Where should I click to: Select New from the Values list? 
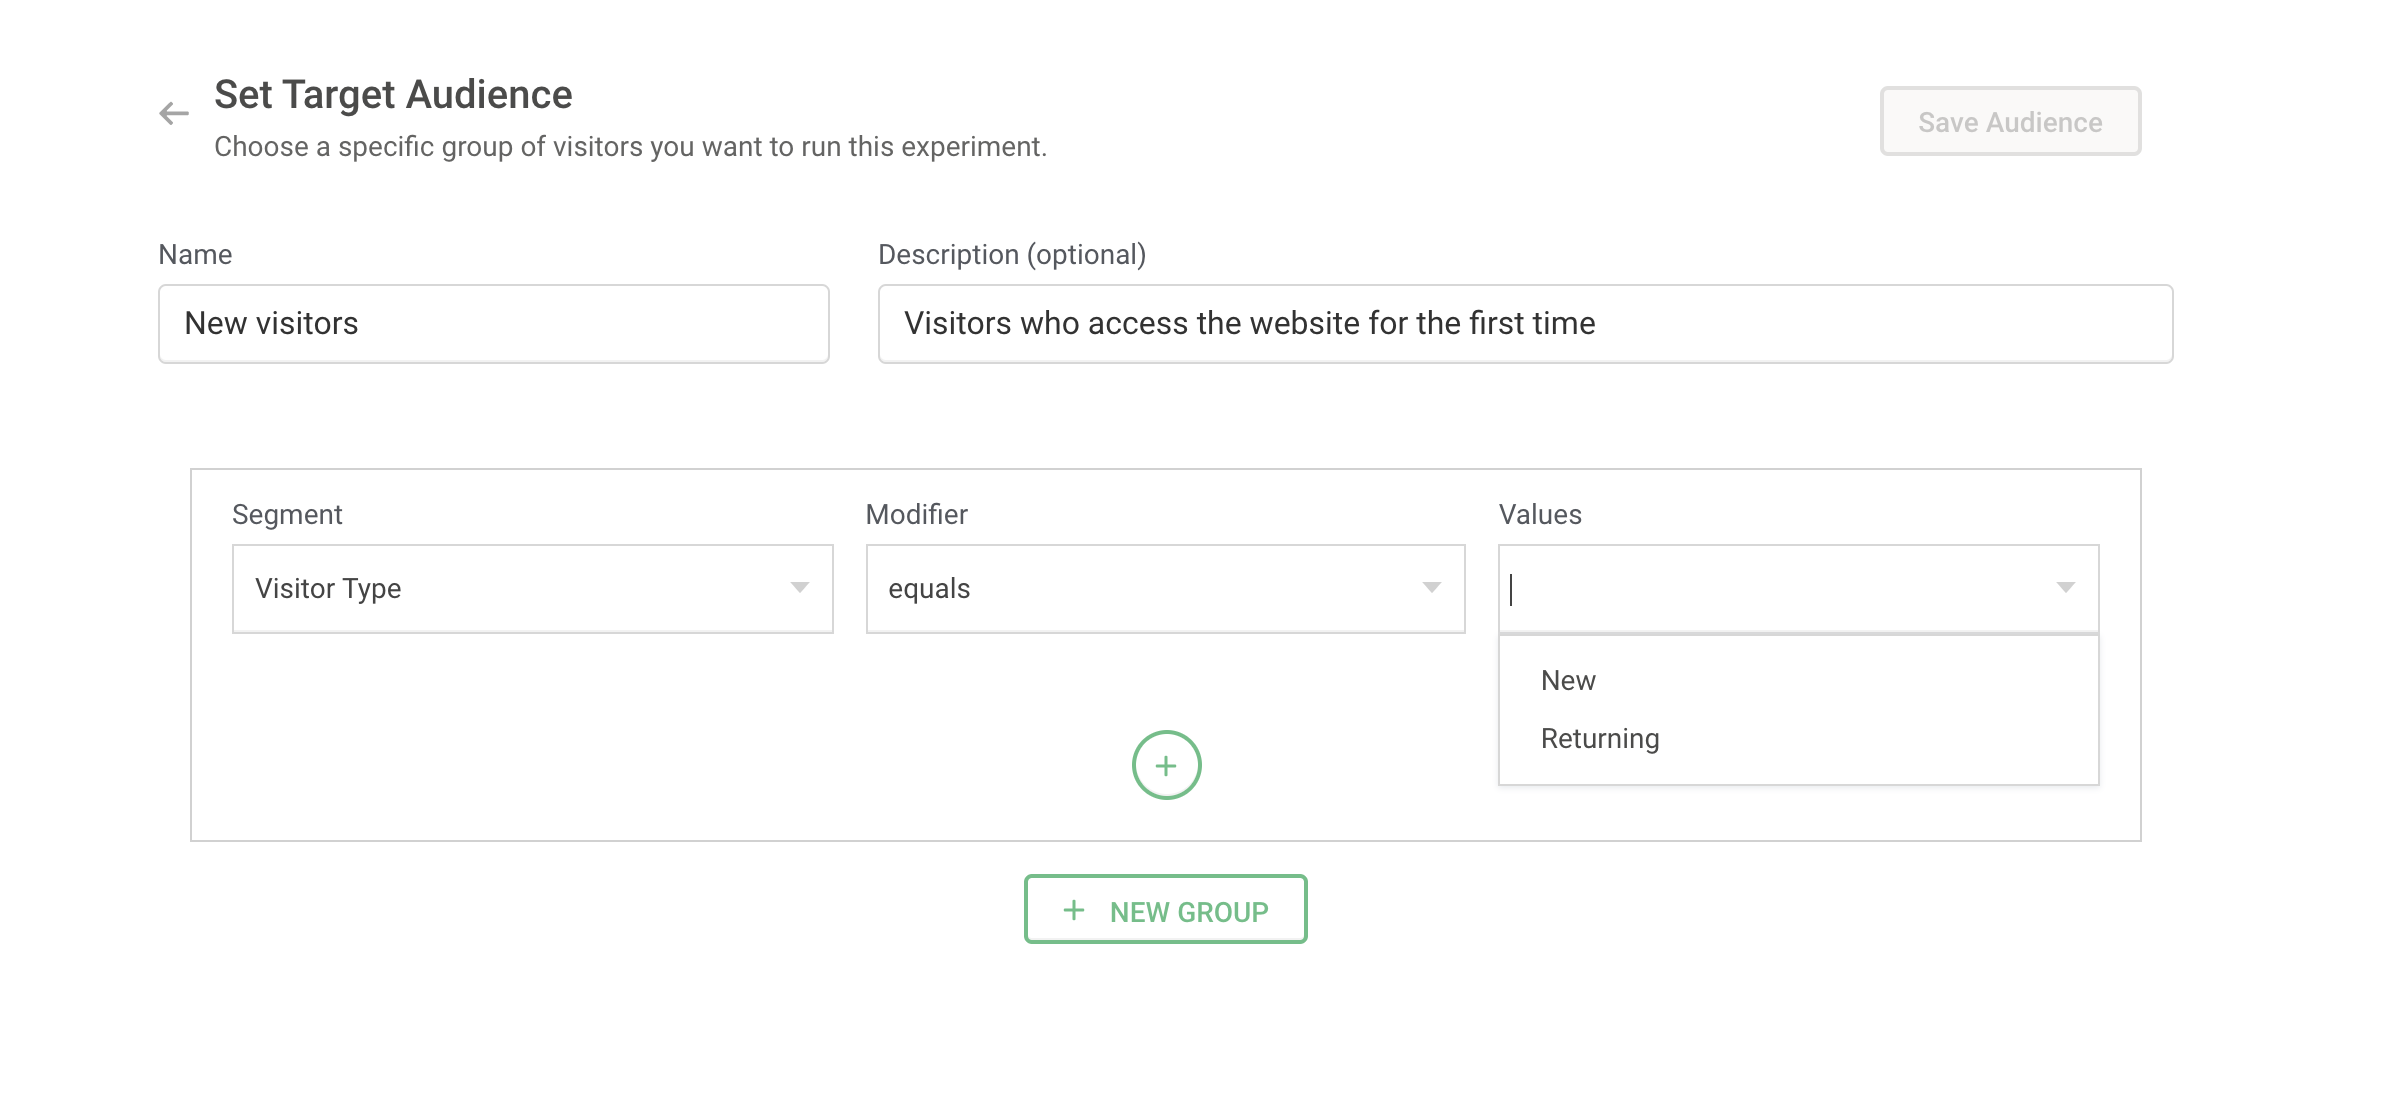[x=1568, y=681]
